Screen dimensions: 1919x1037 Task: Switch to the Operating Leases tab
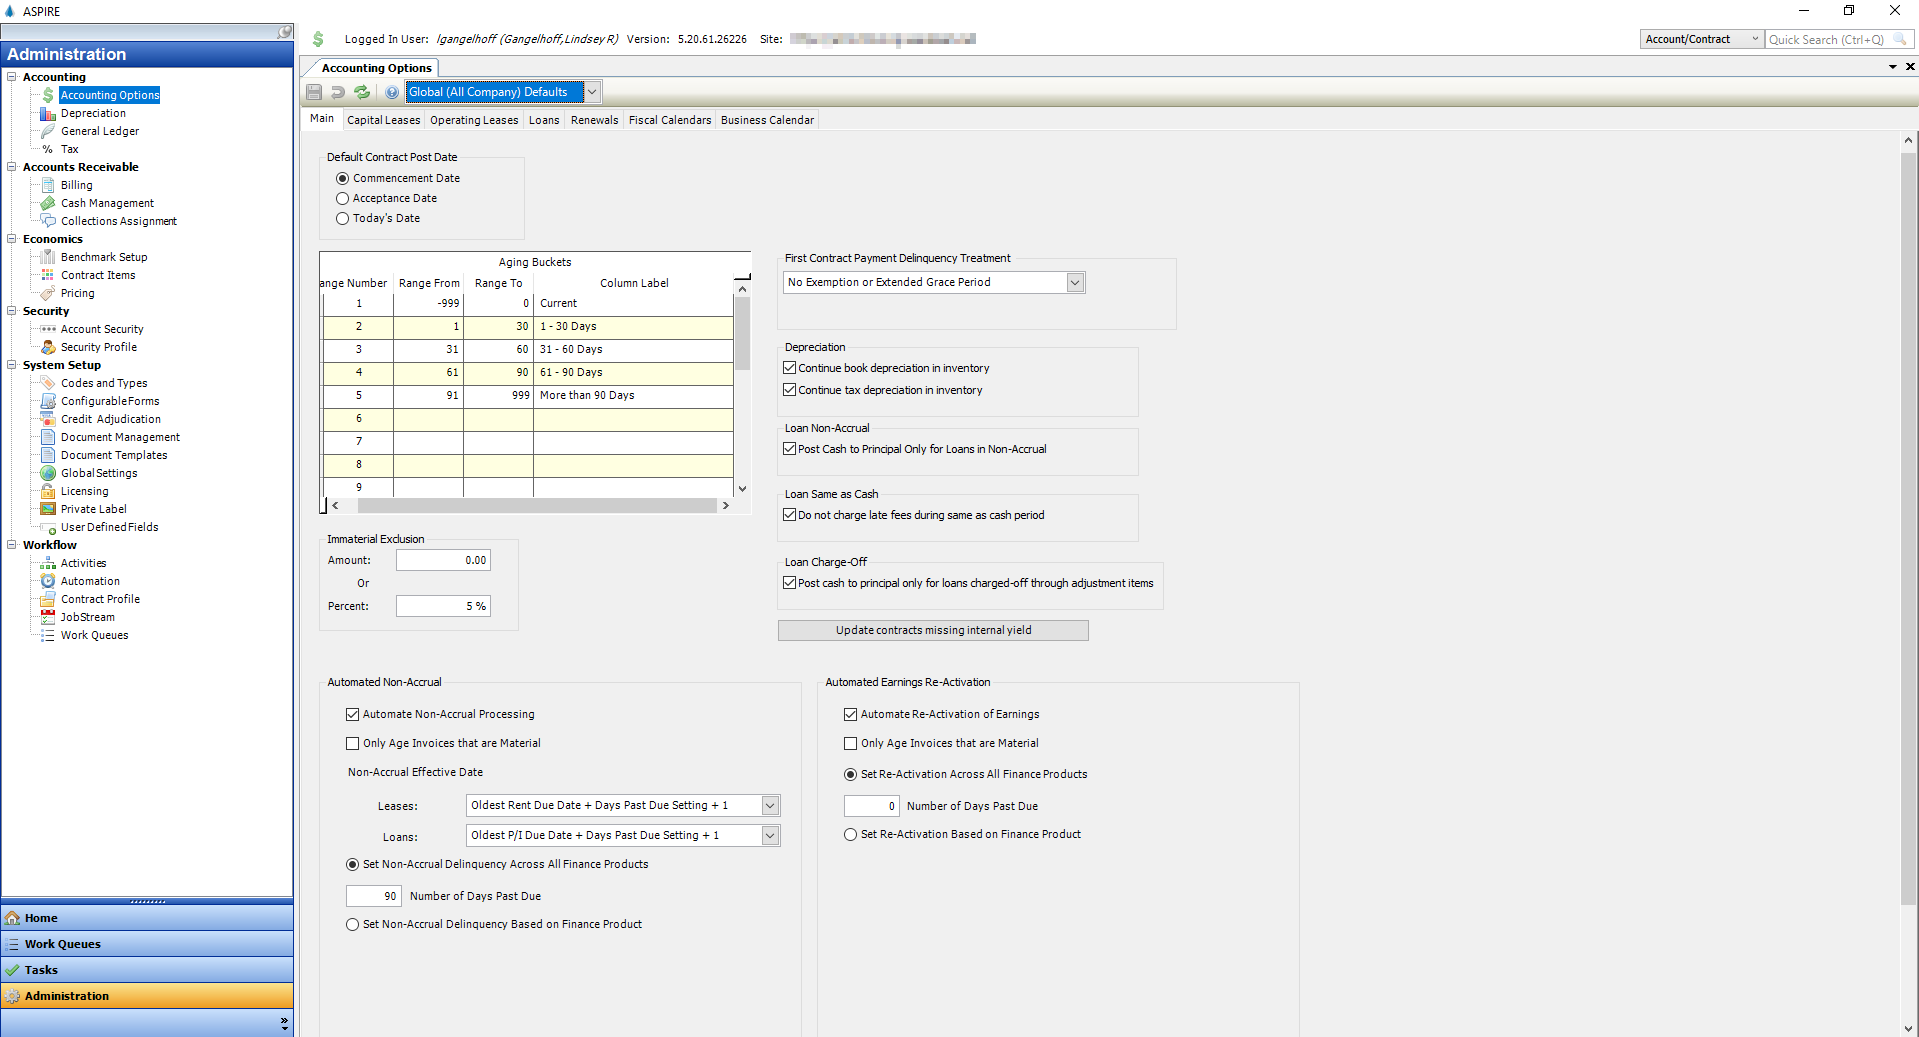[474, 120]
